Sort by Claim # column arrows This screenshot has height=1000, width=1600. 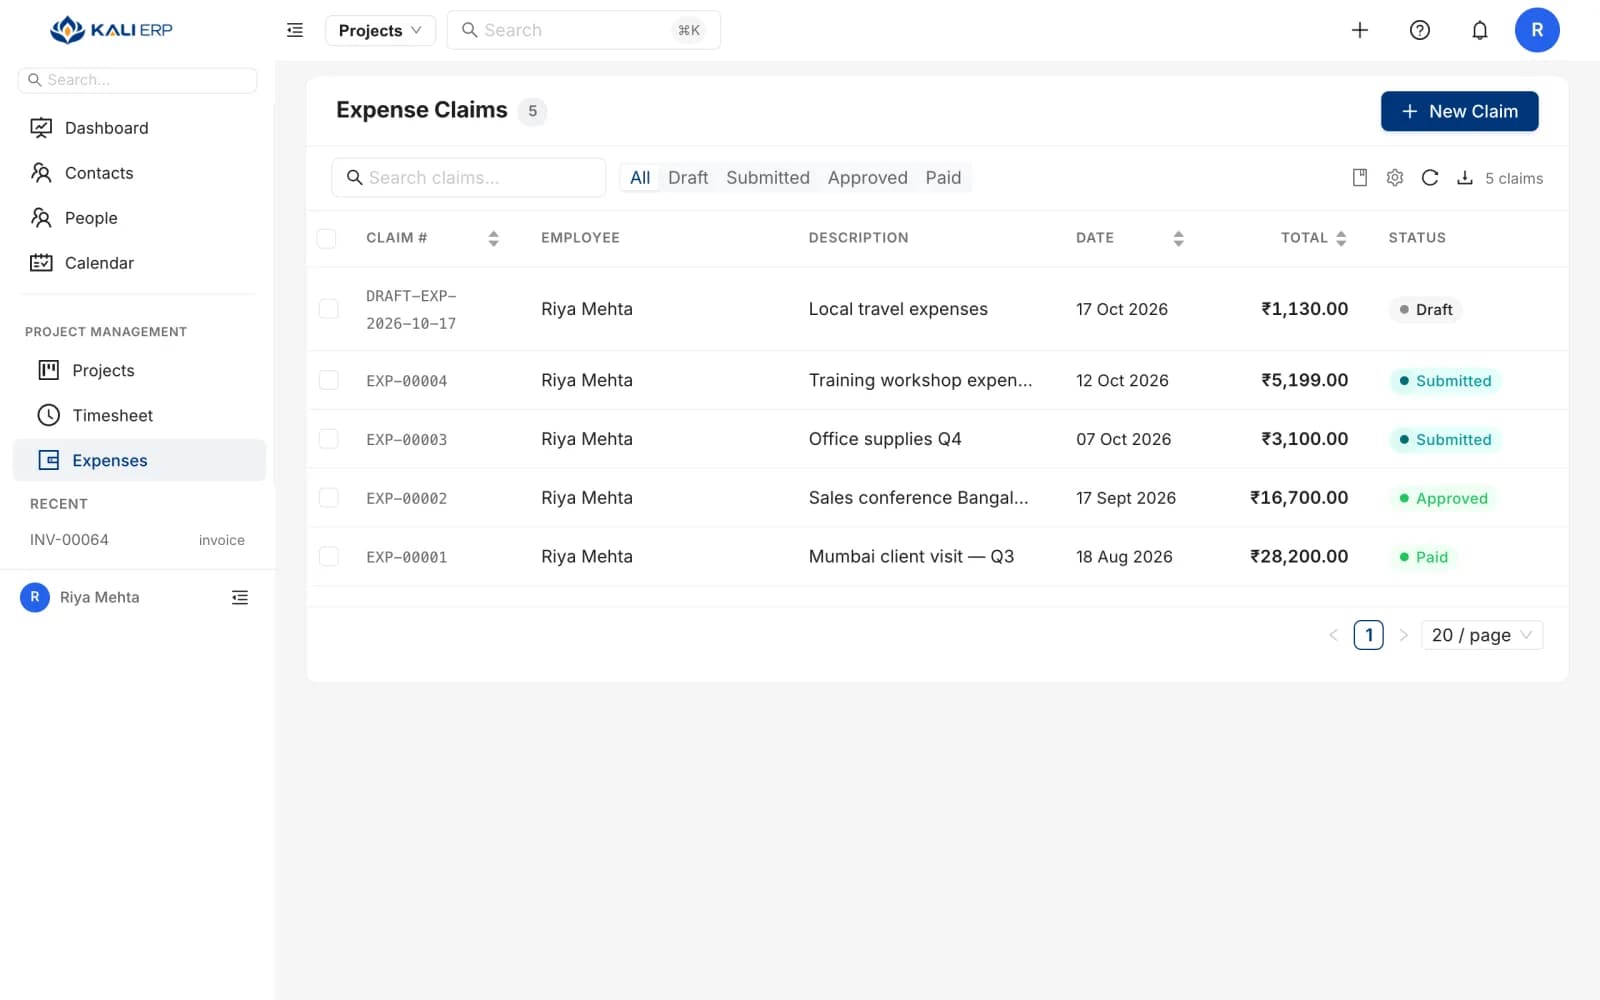click(493, 238)
